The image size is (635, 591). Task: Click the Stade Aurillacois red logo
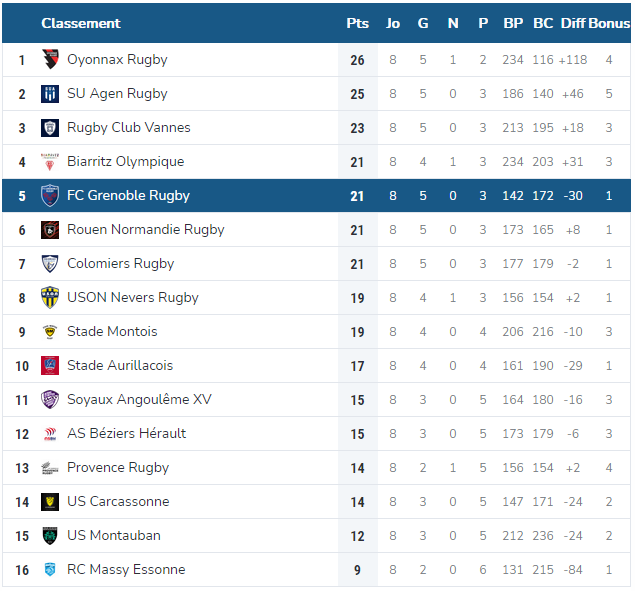coord(50,366)
